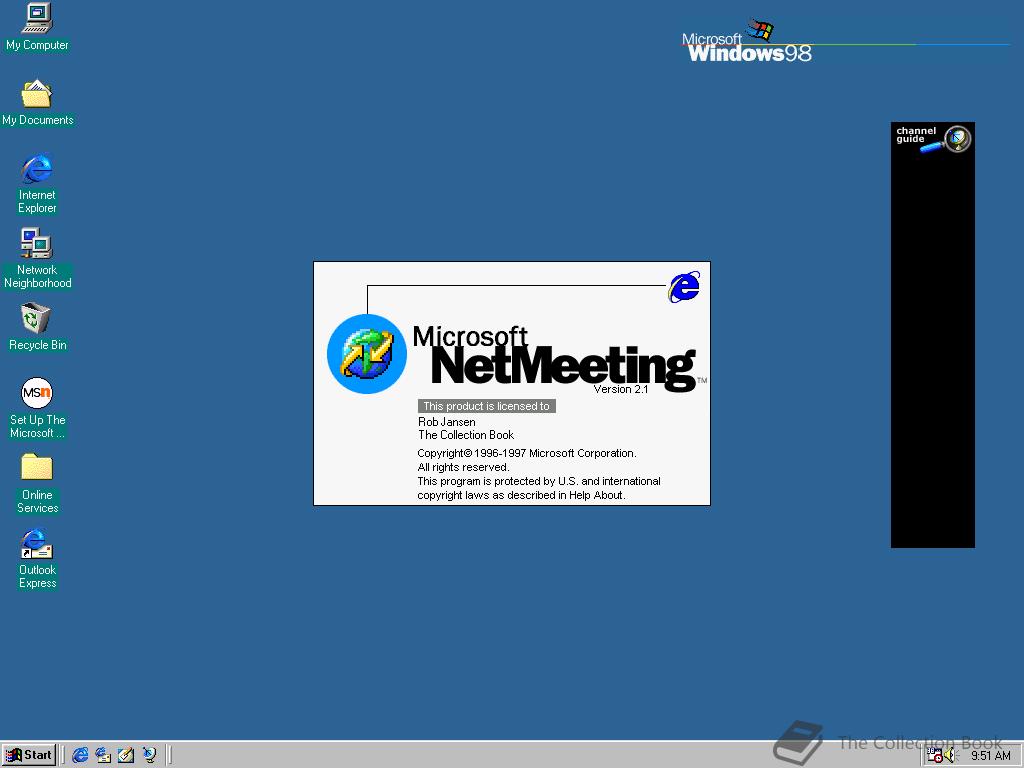This screenshot has height=768, width=1024.
Task: Click the Quick Launch toolbar grip handle
Action: click(x=64, y=755)
